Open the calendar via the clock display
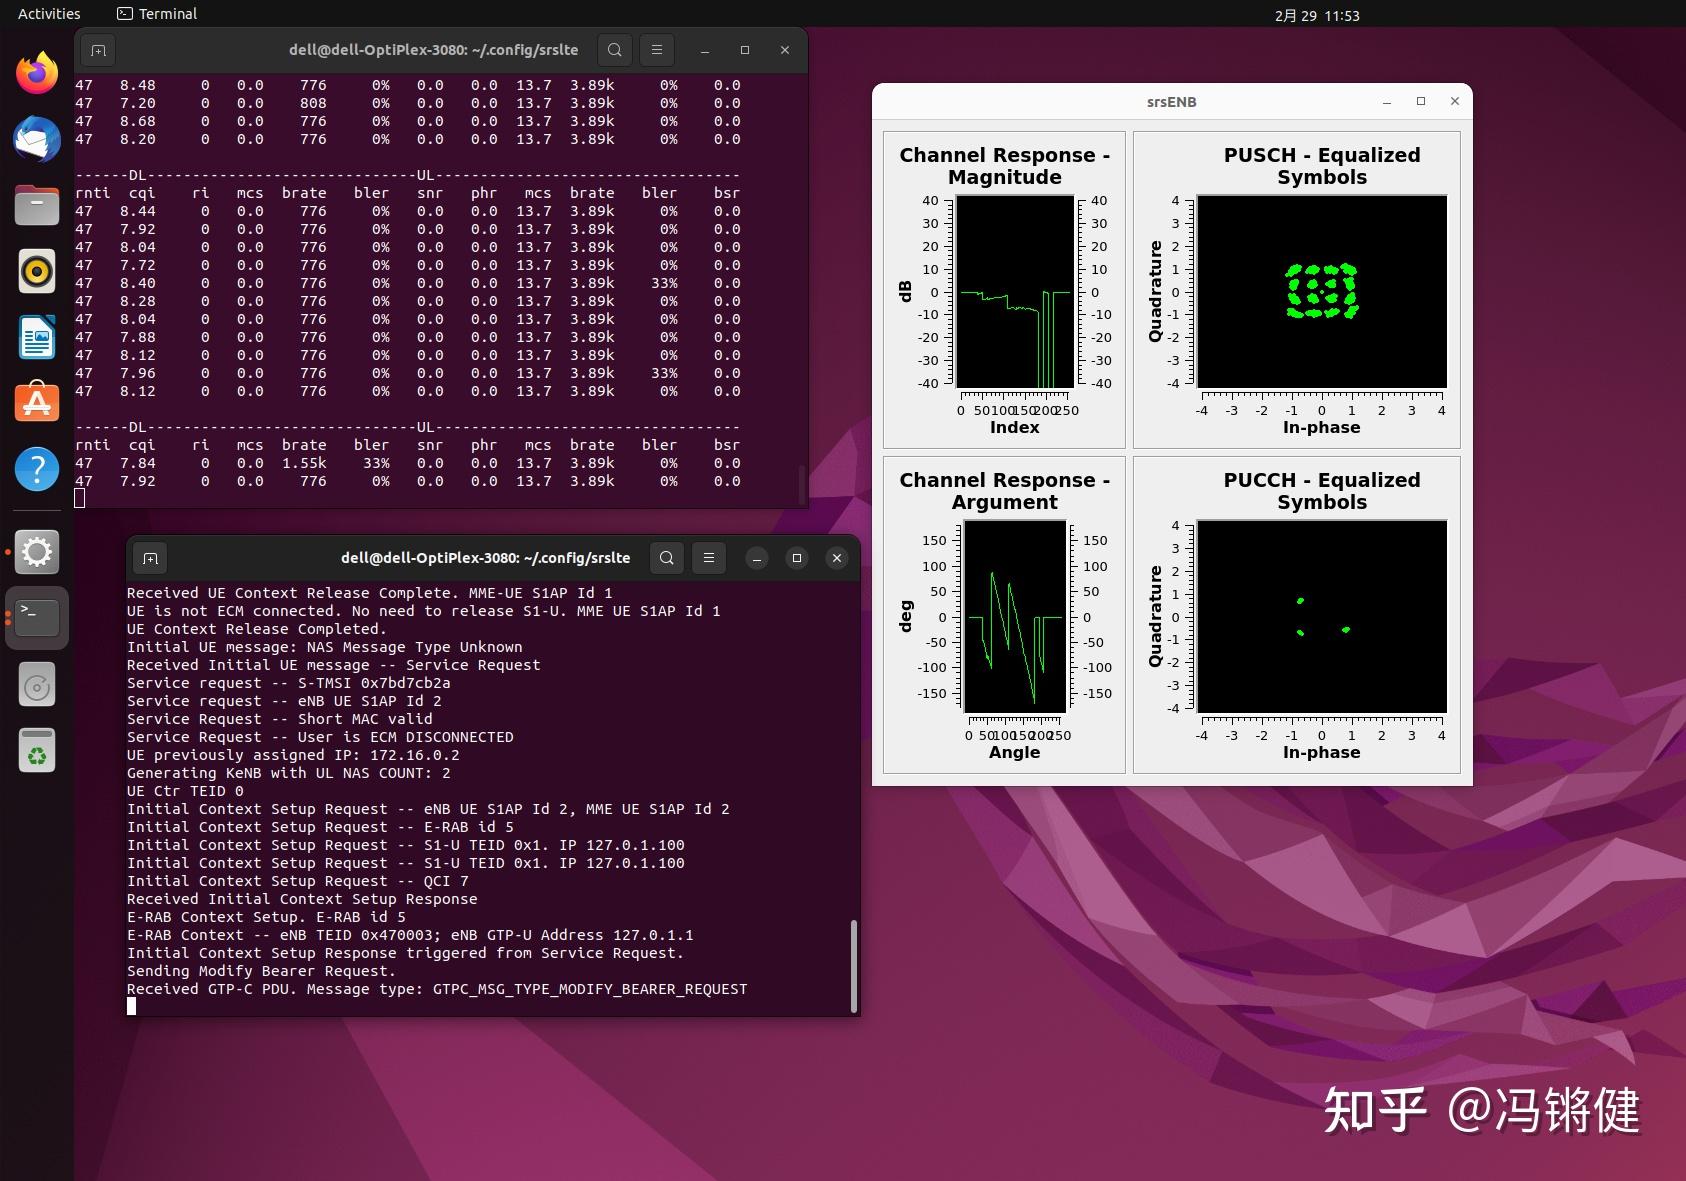The height and width of the screenshot is (1181, 1686). coord(1316,14)
